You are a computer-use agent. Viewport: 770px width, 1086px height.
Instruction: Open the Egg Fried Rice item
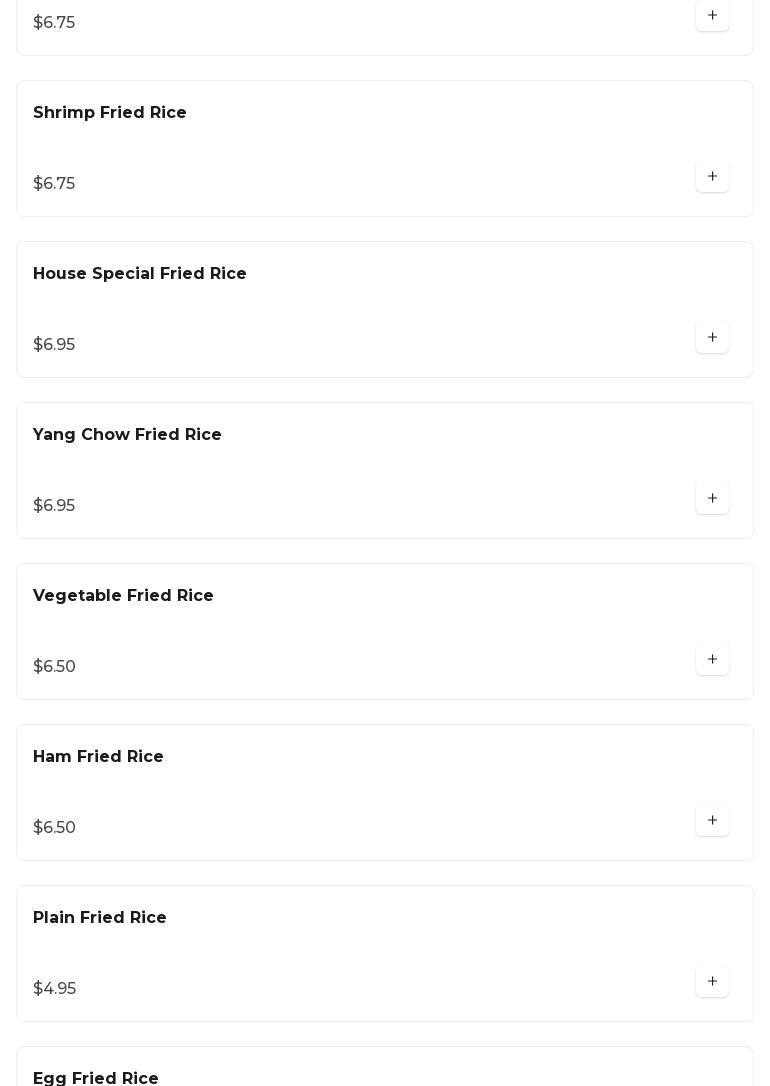pos(96,1078)
